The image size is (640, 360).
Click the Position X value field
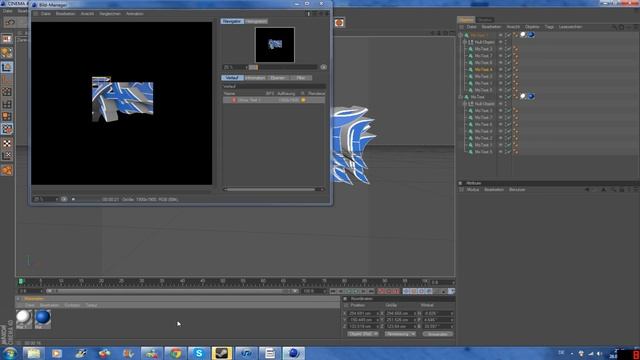(x=362, y=313)
